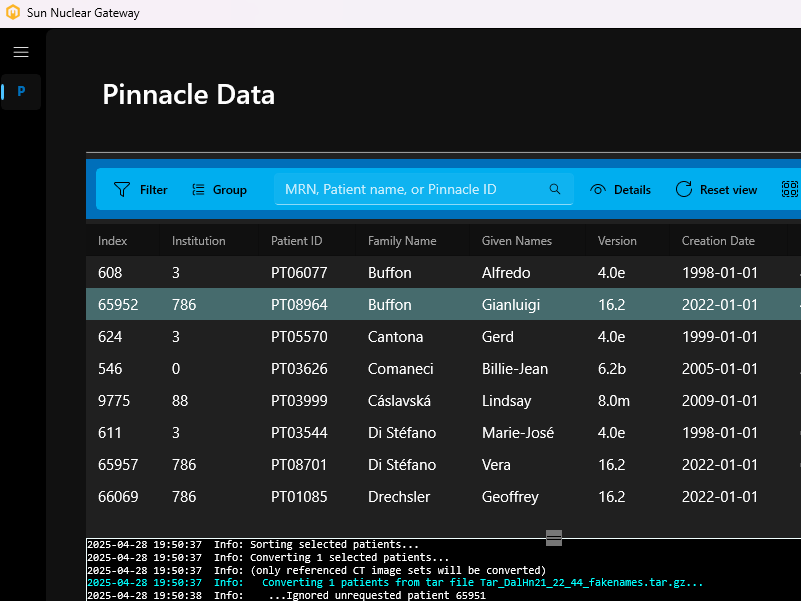Sort by Institution column header
This screenshot has height=601, width=801.
click(199, 241)
